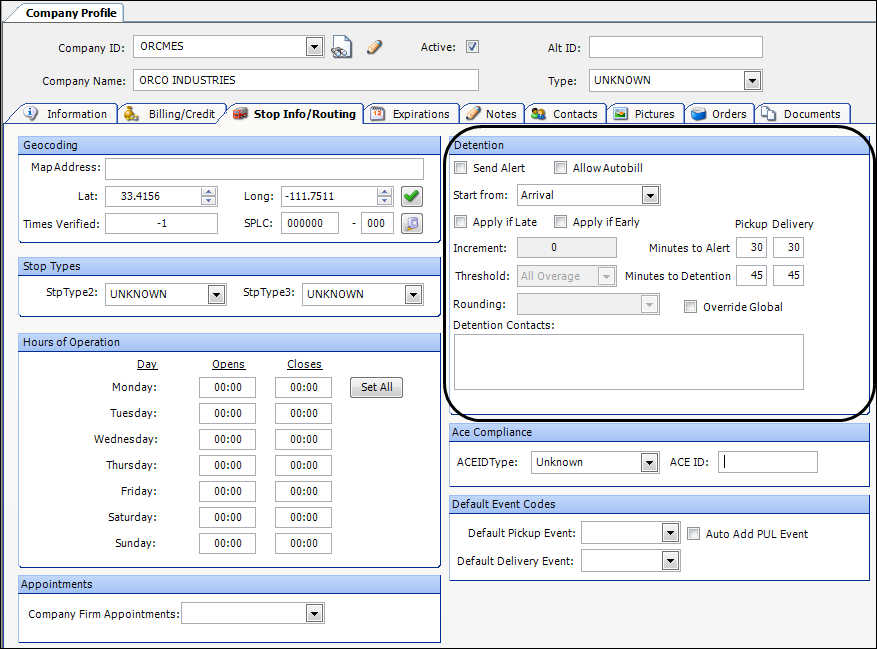Expand the Start from dropdown
Image resolution: width=877 pixels, height=649 pixels.
click(x=650, y=195)
